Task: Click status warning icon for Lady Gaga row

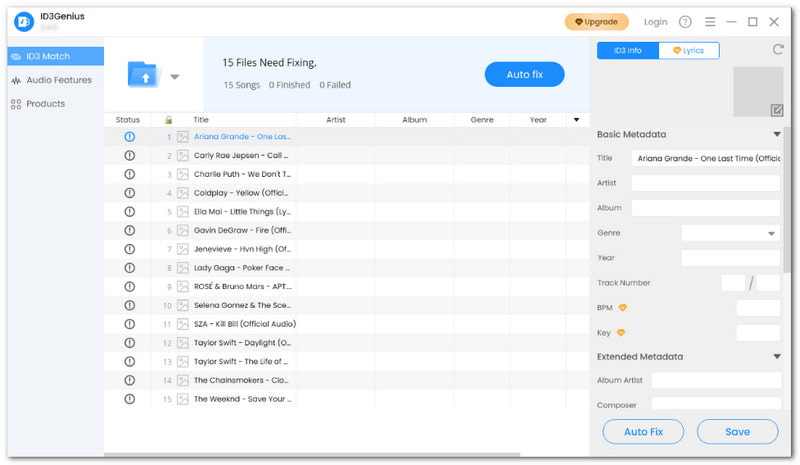Action: coord(130,268)
